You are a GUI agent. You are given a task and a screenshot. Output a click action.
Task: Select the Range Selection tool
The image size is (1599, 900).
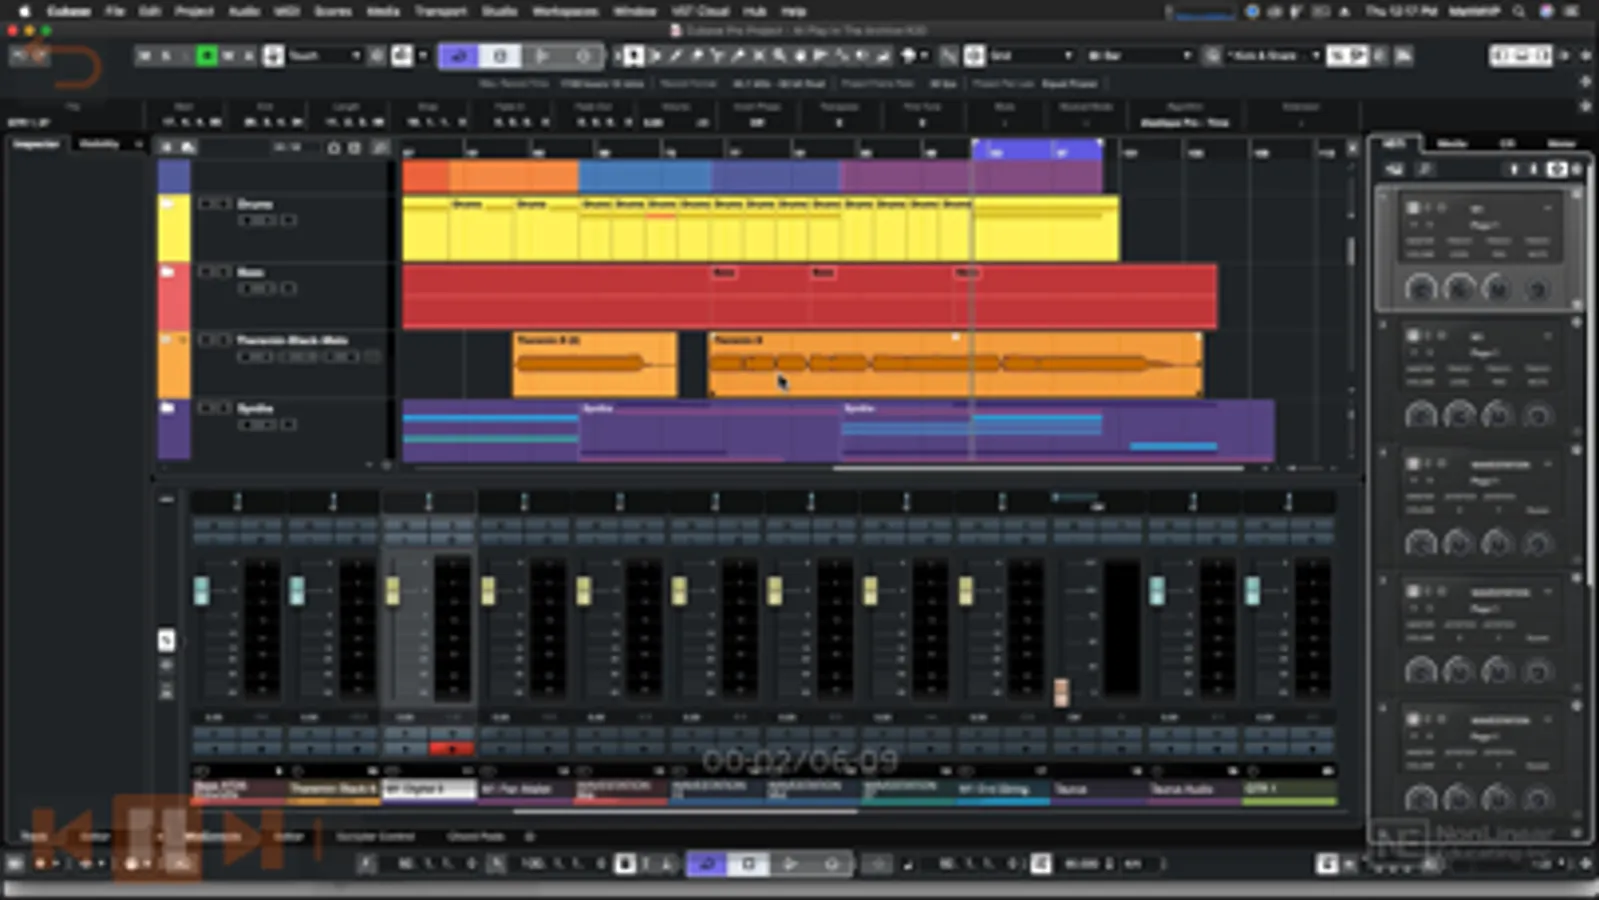(655, 56)
